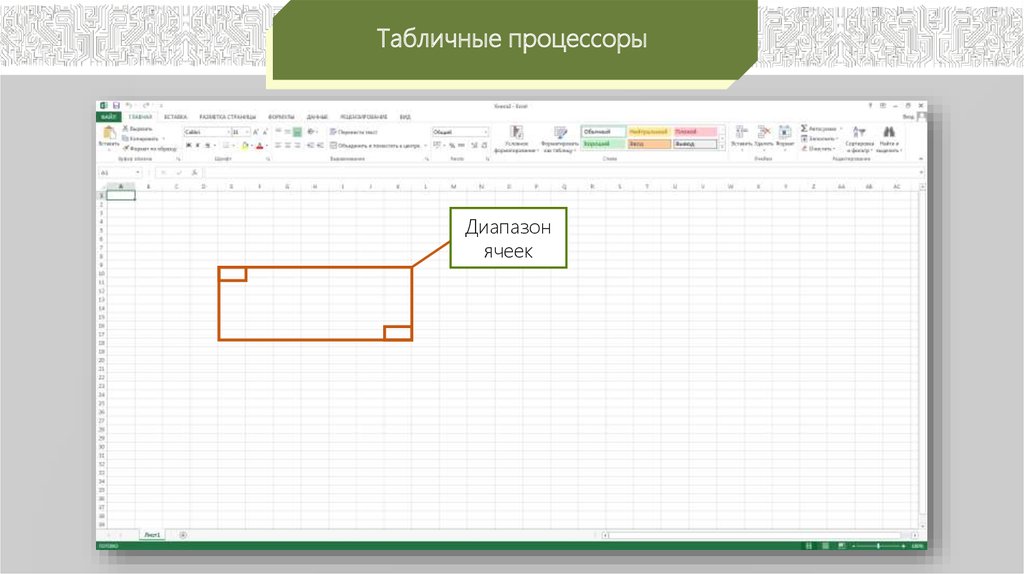Image resolution: width=1024 pixels, height=574 pixels.
Task: Center cell text horizontally
Action: [x=287, y=146]
